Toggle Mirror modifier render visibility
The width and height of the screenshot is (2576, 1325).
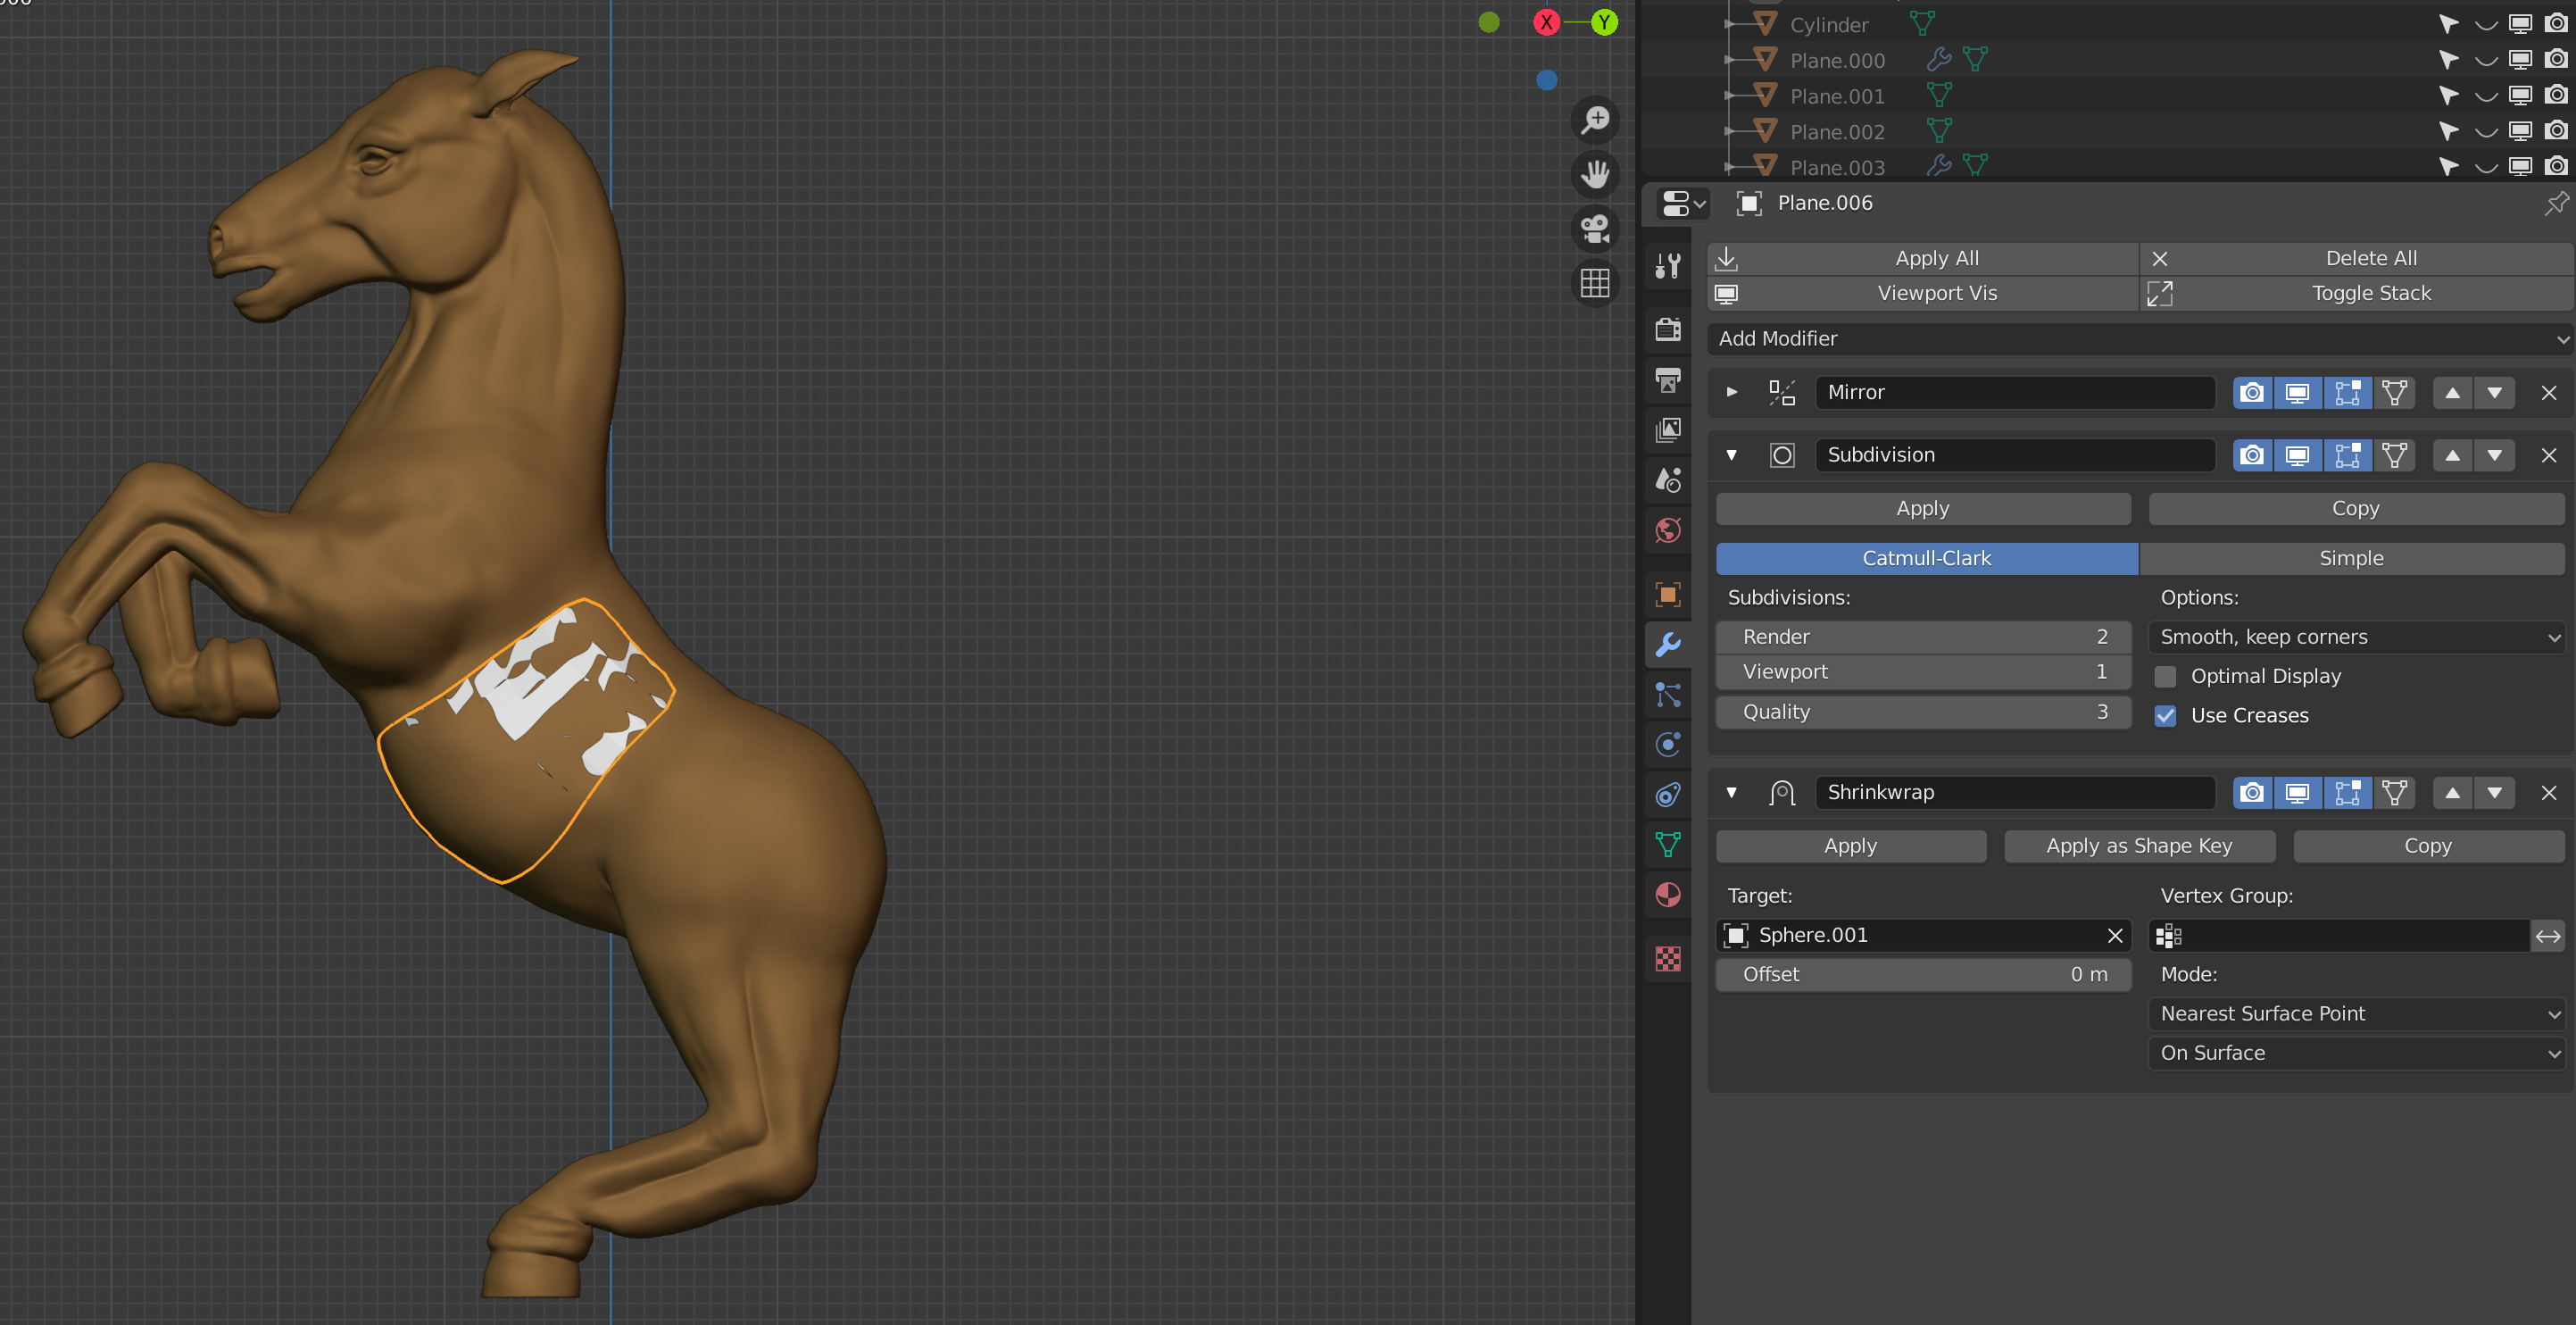pos(2252,393)
